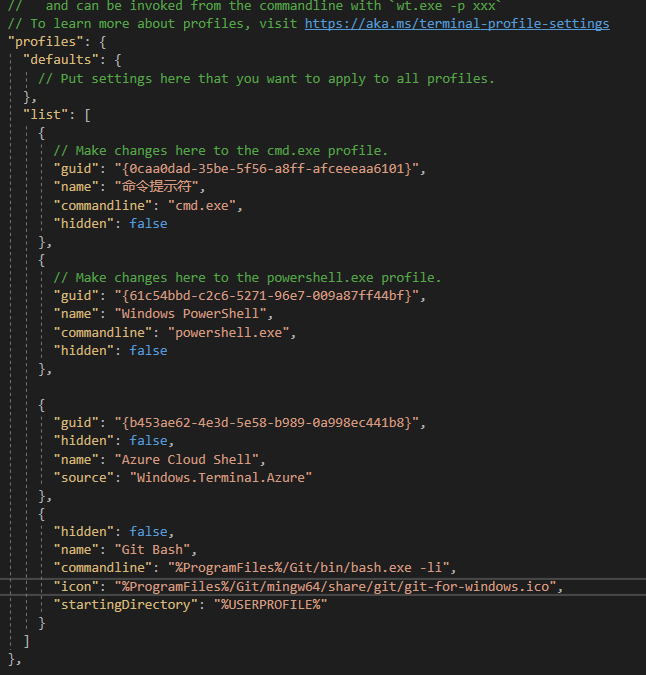Viewport: 646px width, 675px height.
Task: Click the "icon" key in Git Bash profile
Action: (x=76, y=586)
